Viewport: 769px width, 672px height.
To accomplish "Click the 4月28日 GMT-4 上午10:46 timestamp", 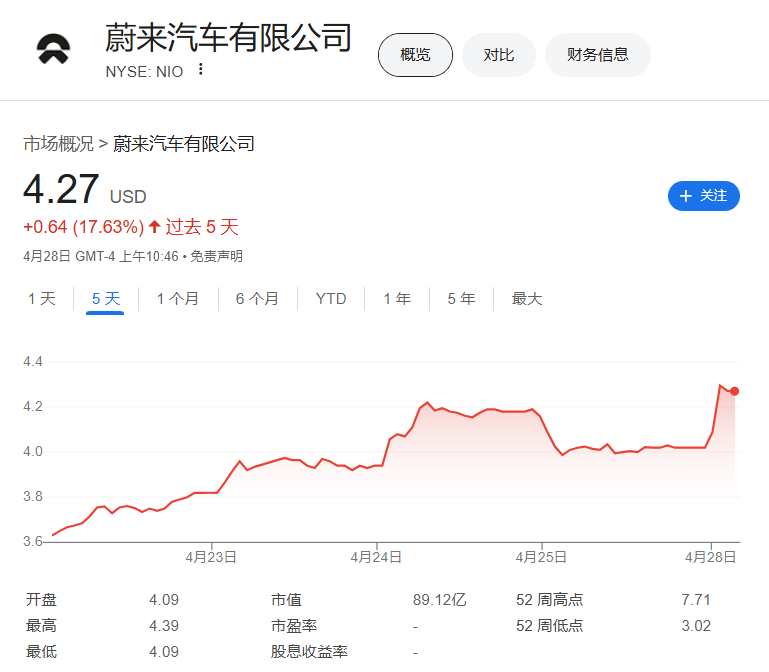I will click(x=101, y=256).
